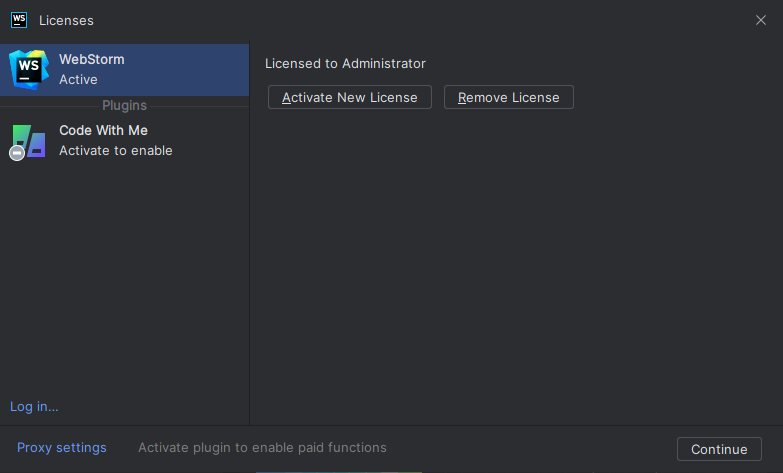Select the Code With Me plugin entry

click(x=124, y=141)
